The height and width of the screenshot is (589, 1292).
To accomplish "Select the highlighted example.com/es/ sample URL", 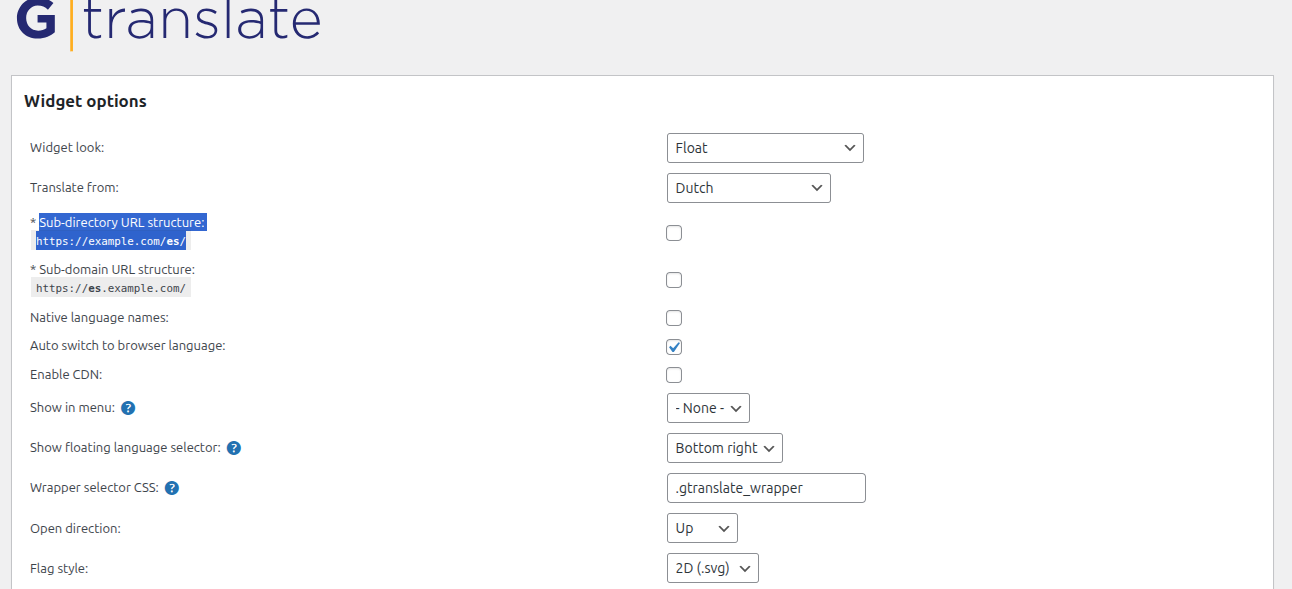I will coord(111,240).
